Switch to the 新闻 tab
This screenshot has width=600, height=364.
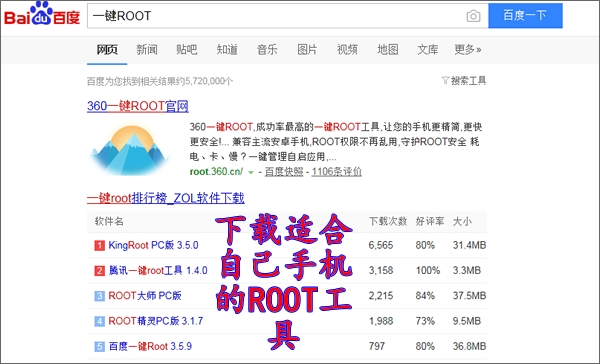(x=147, y=49)
